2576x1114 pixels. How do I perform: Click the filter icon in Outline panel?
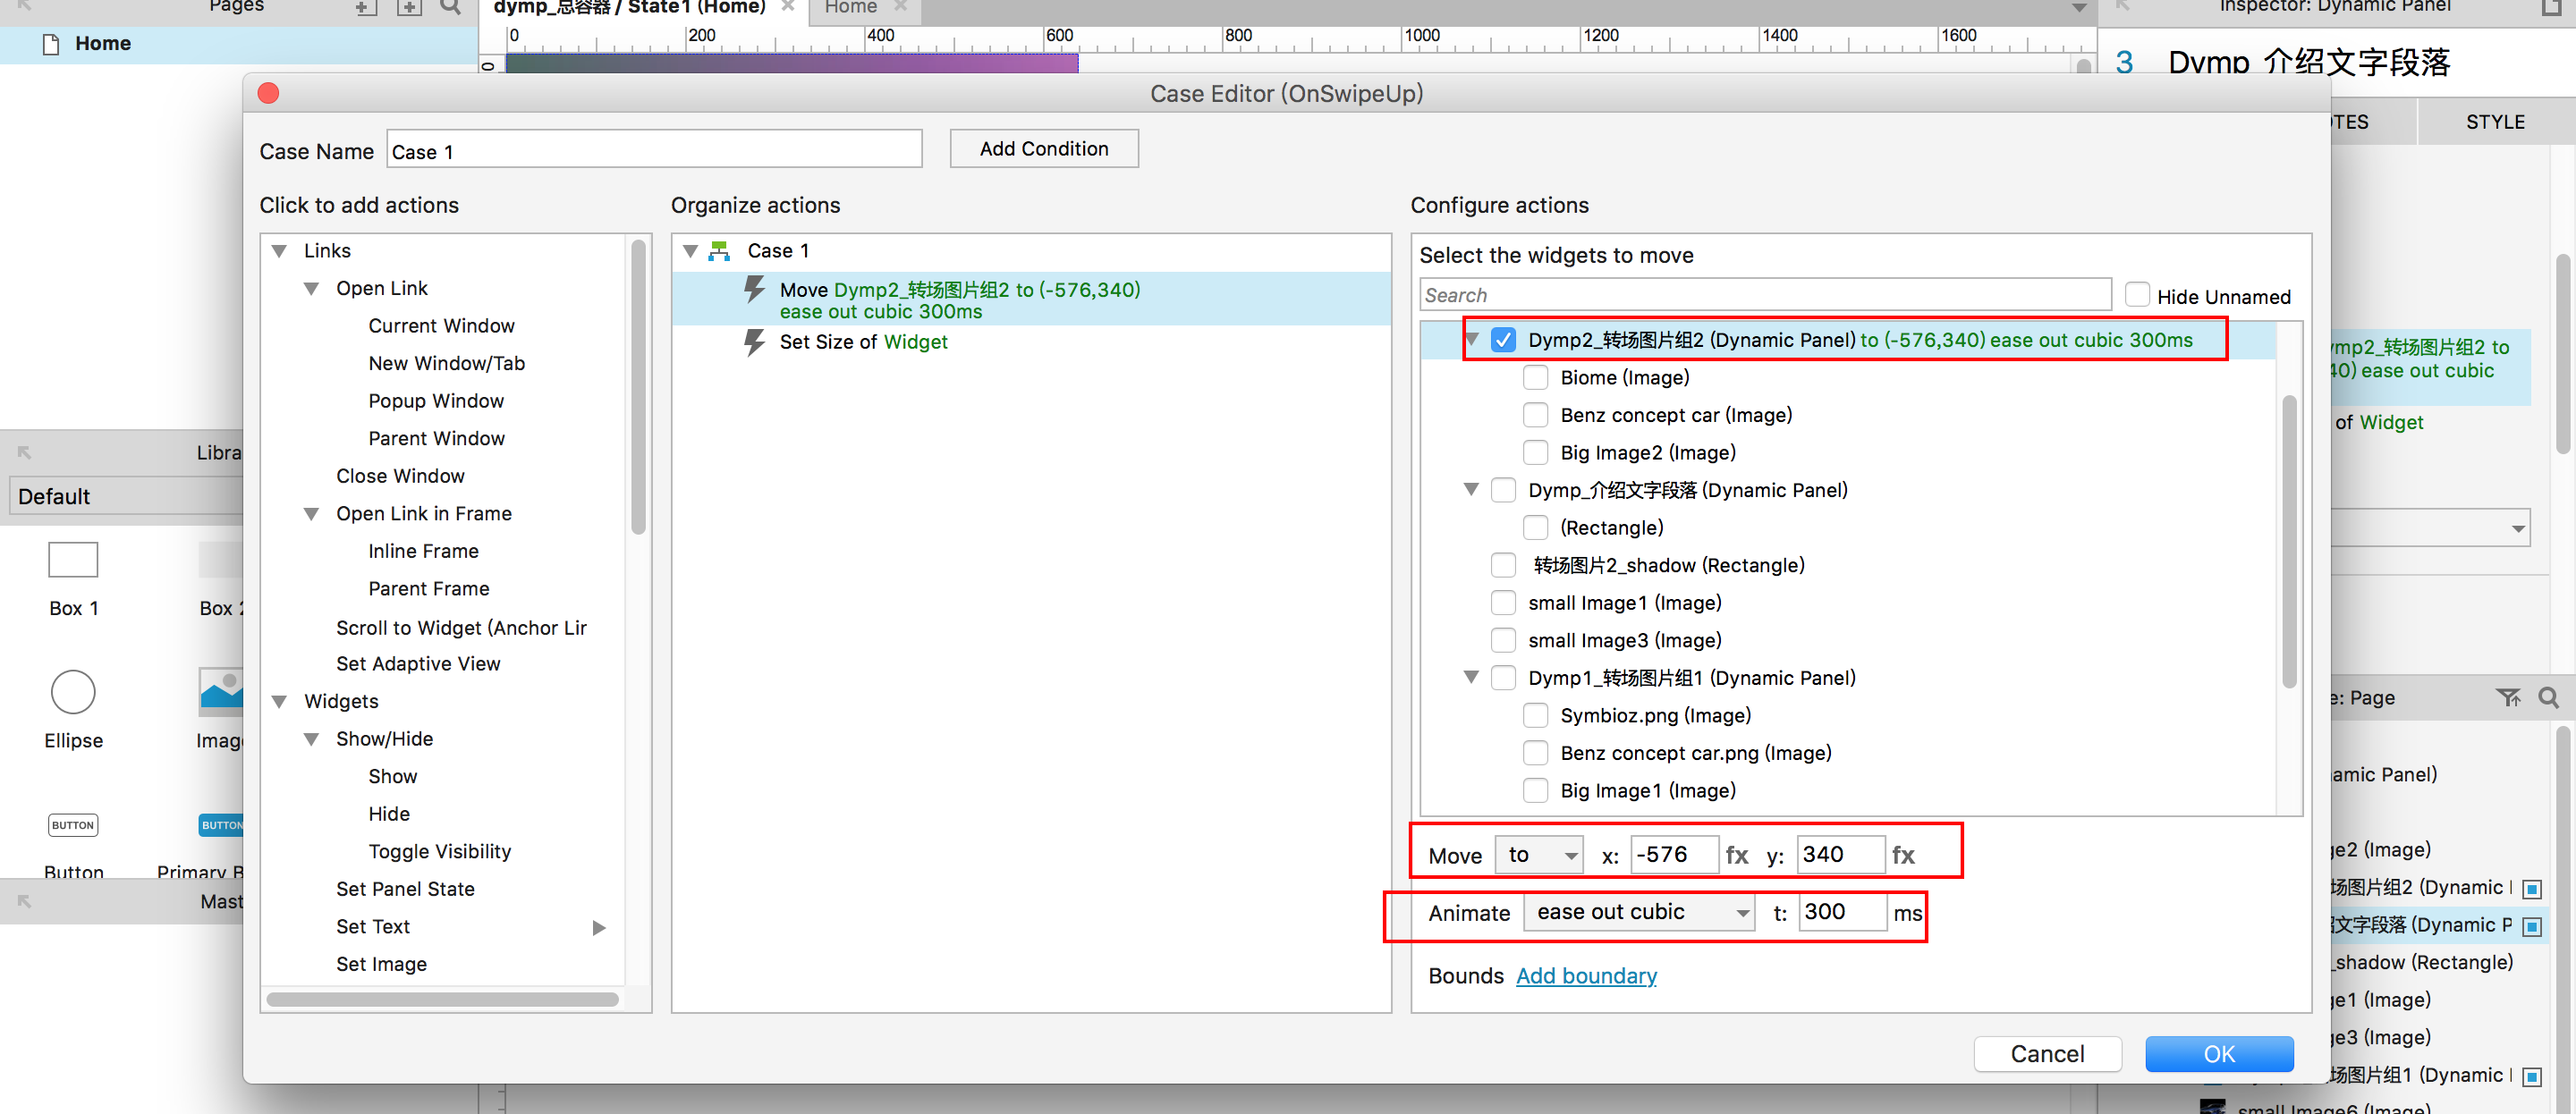(x=2507, y=697)
